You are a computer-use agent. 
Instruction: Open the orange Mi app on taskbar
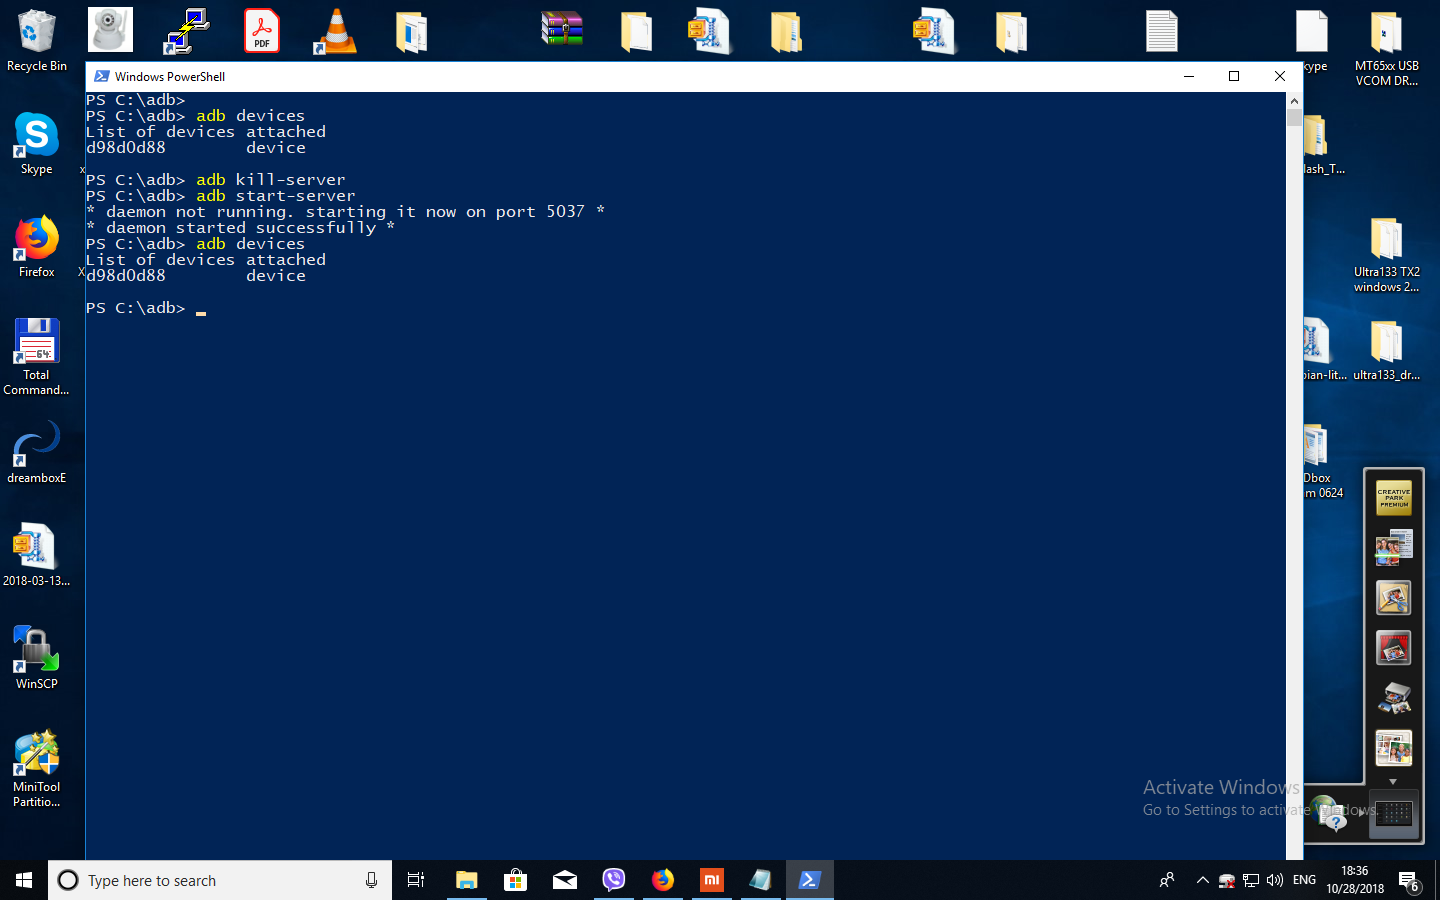coord(711,880)
